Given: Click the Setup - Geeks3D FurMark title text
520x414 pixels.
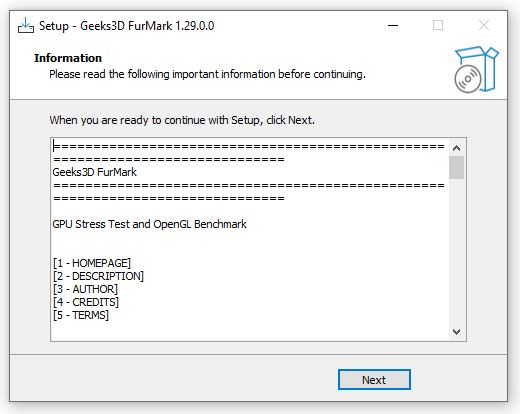Looking at the screenshot, I should (x=127, y=26).
